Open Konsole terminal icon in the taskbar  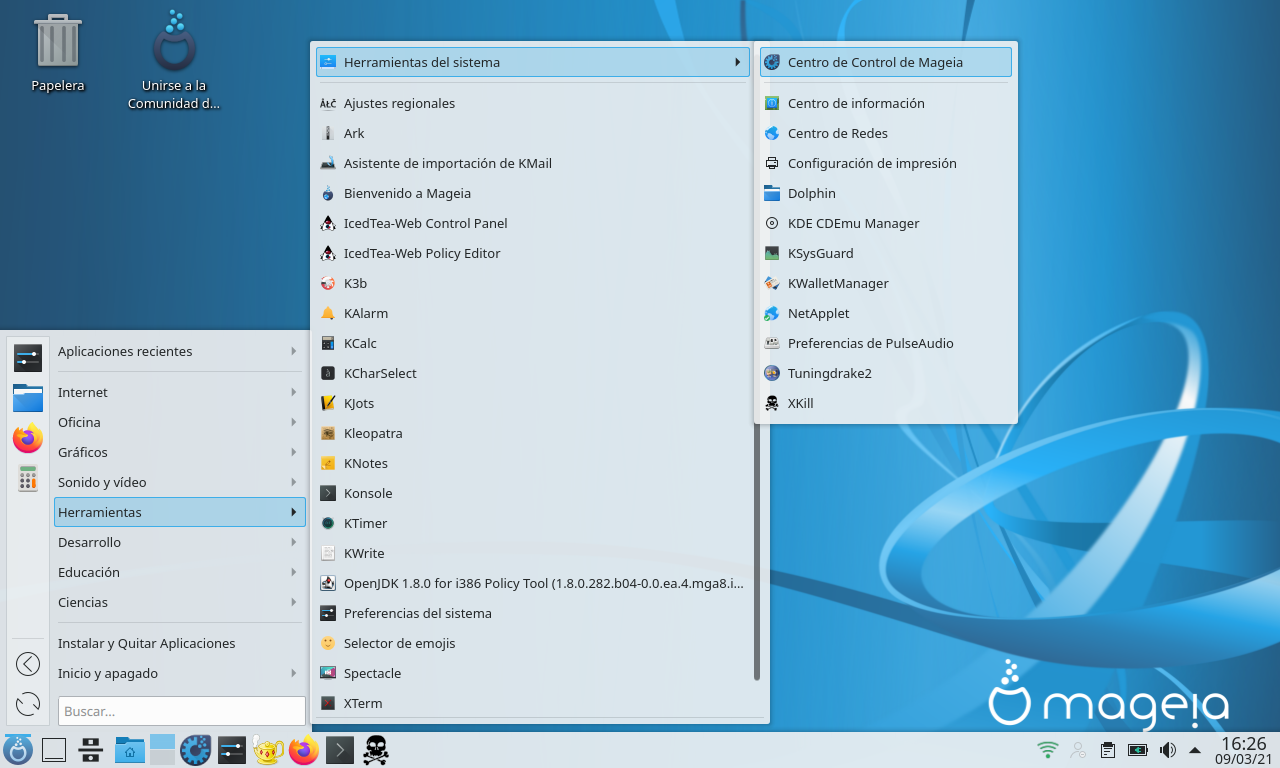click(340, 750)
